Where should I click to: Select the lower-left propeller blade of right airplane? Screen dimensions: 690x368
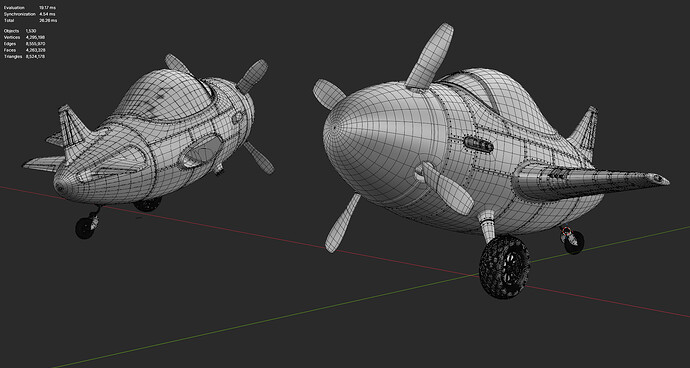(x=342, y=223)
